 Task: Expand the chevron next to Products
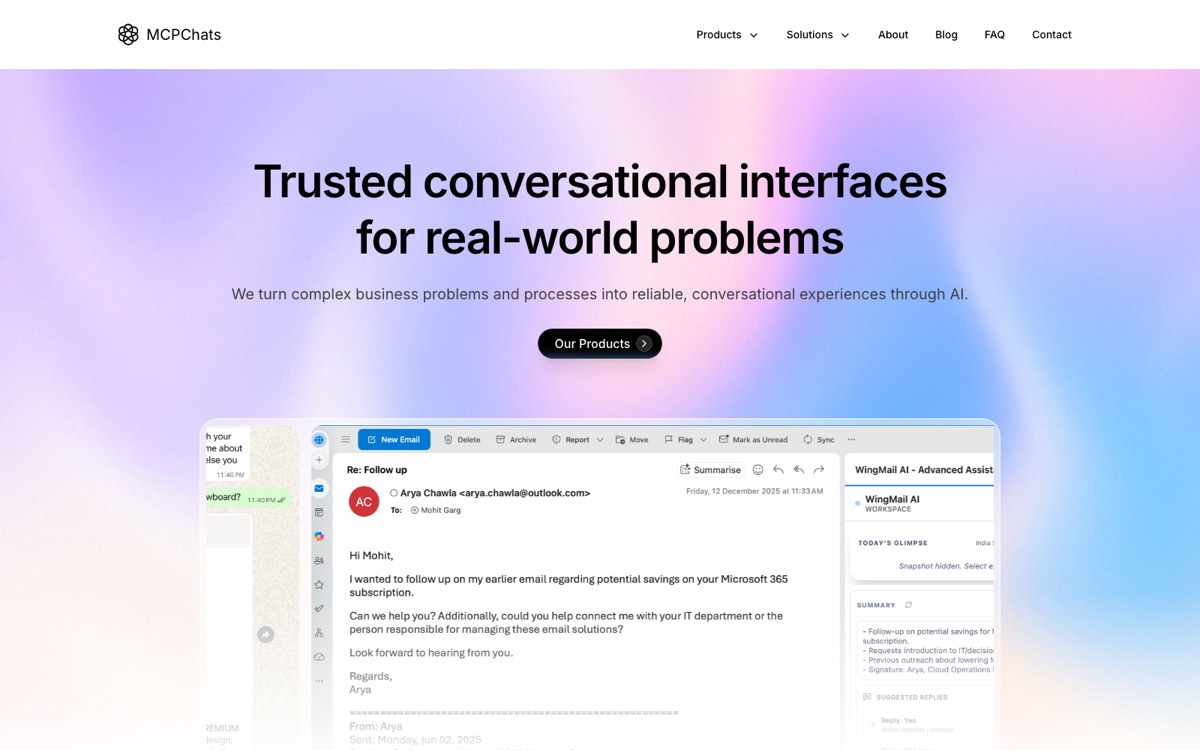click(754, 35)
